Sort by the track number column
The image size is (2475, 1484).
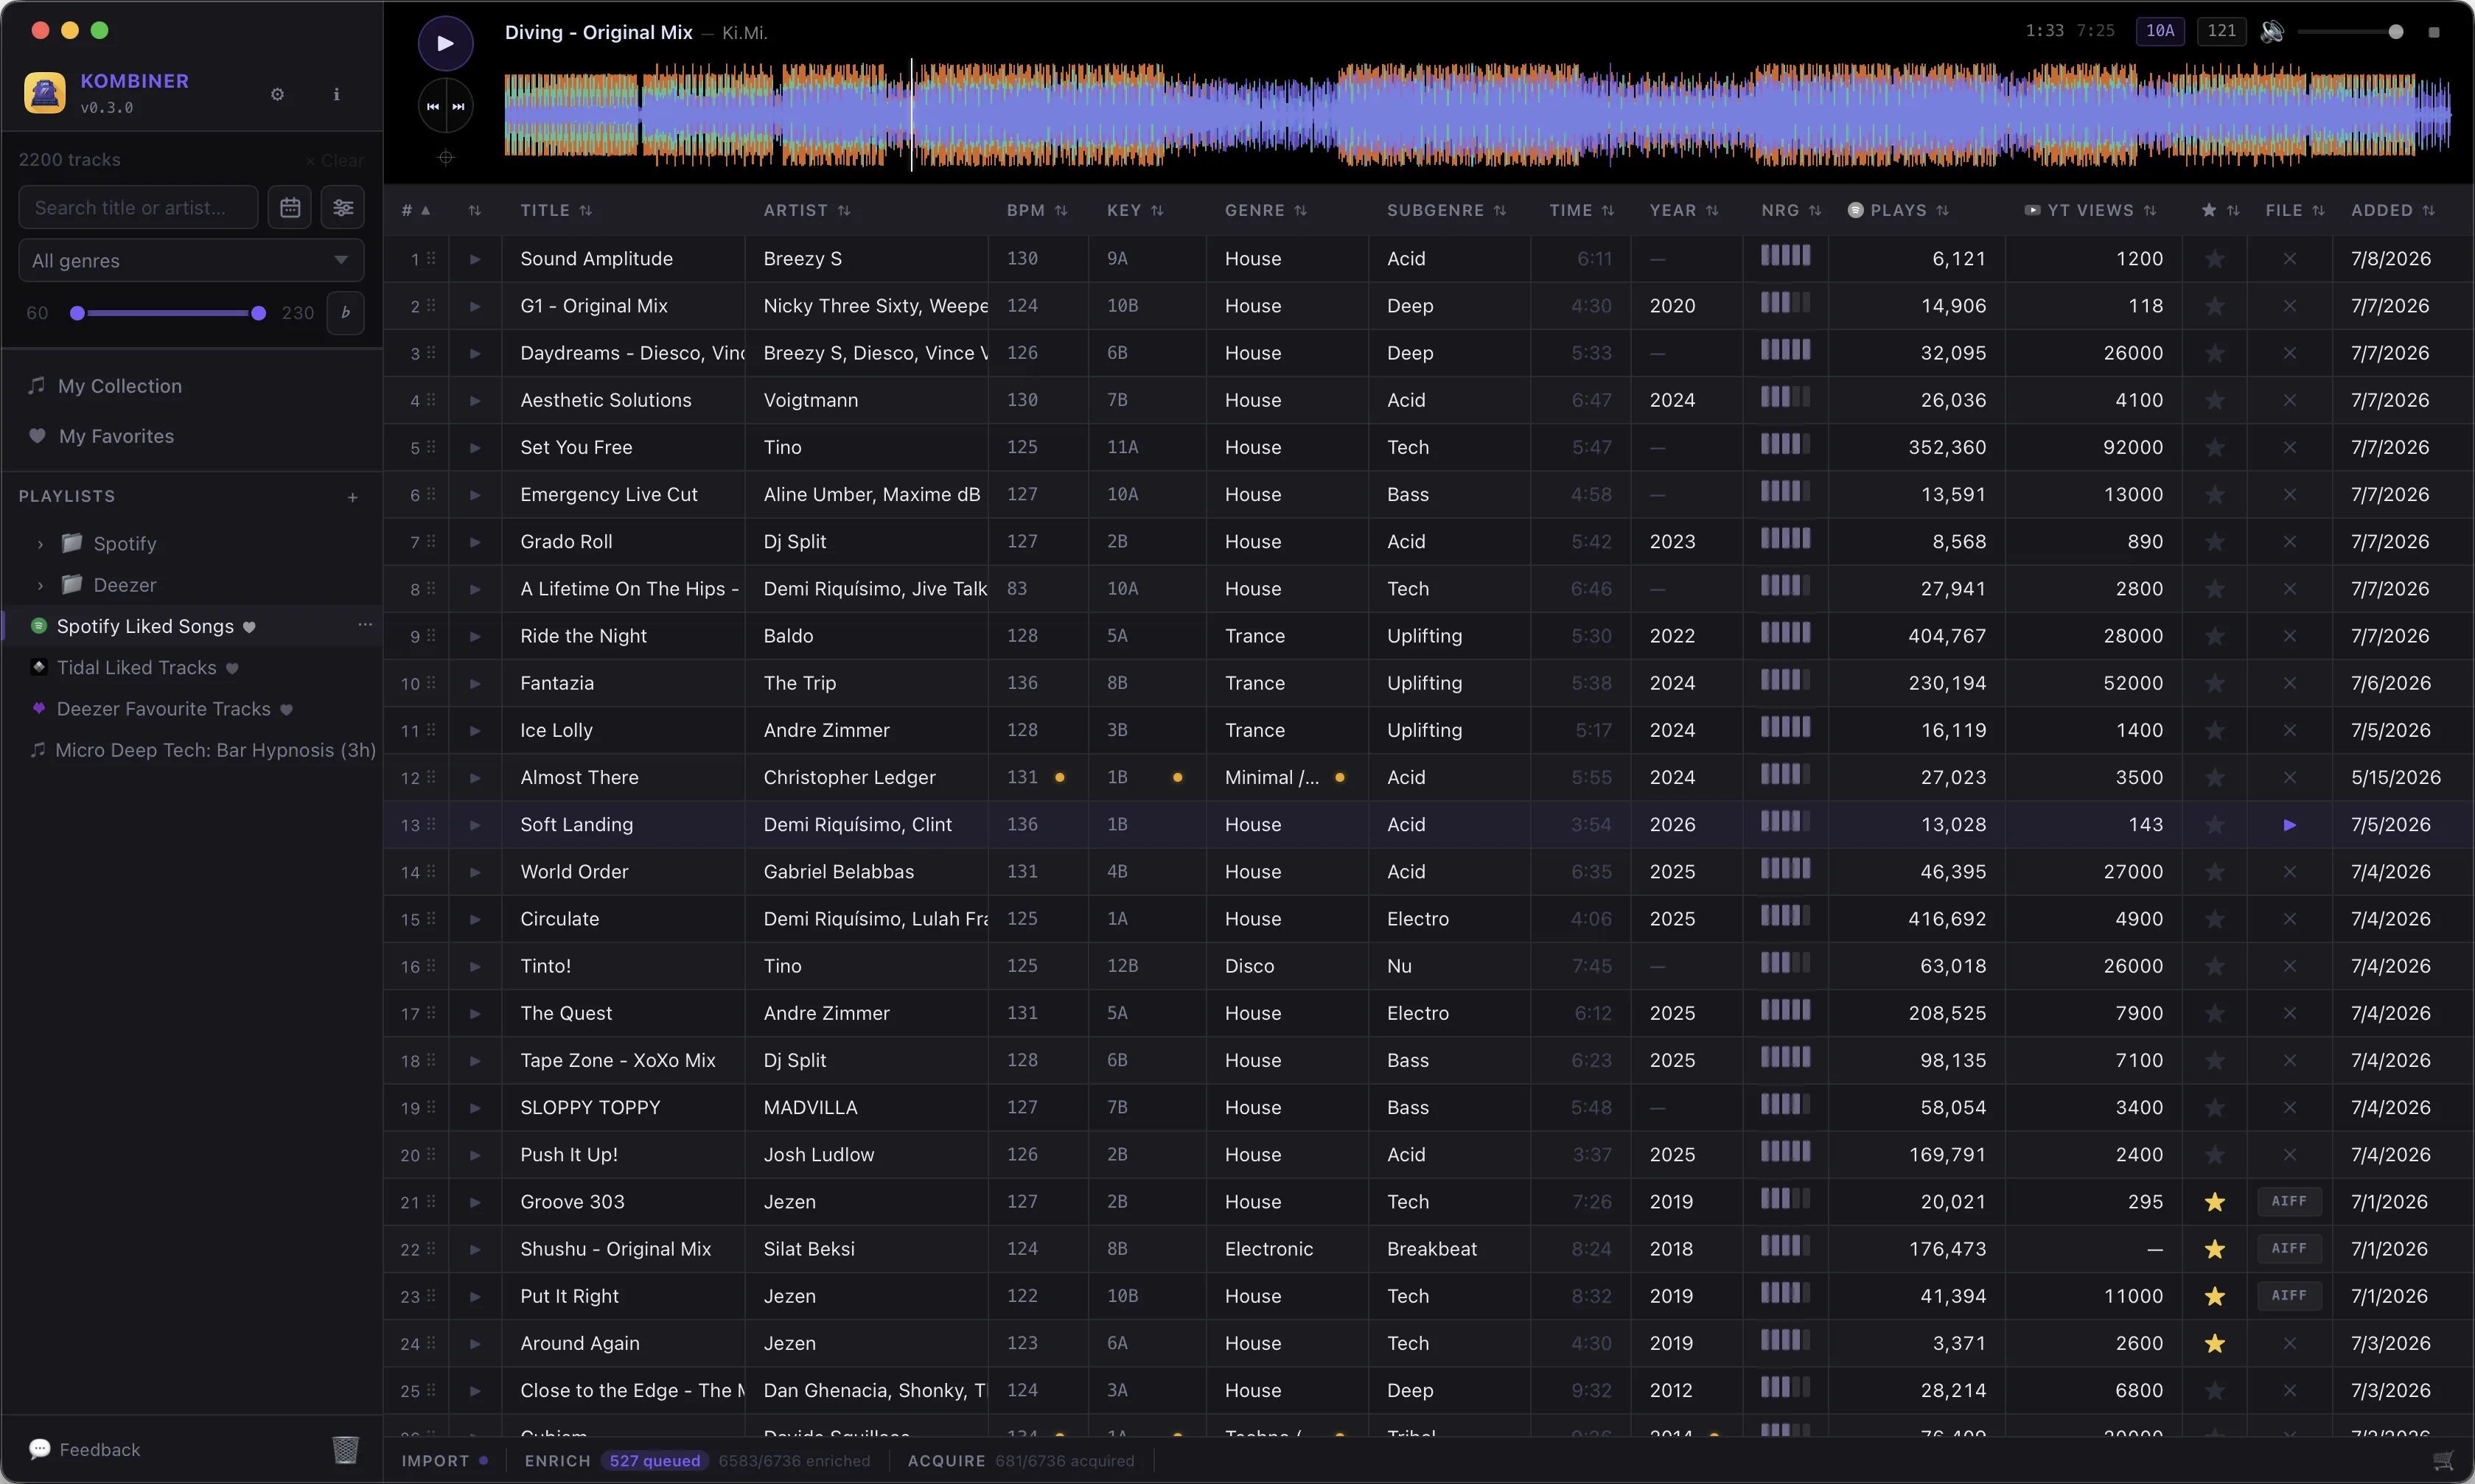point(416,210)
